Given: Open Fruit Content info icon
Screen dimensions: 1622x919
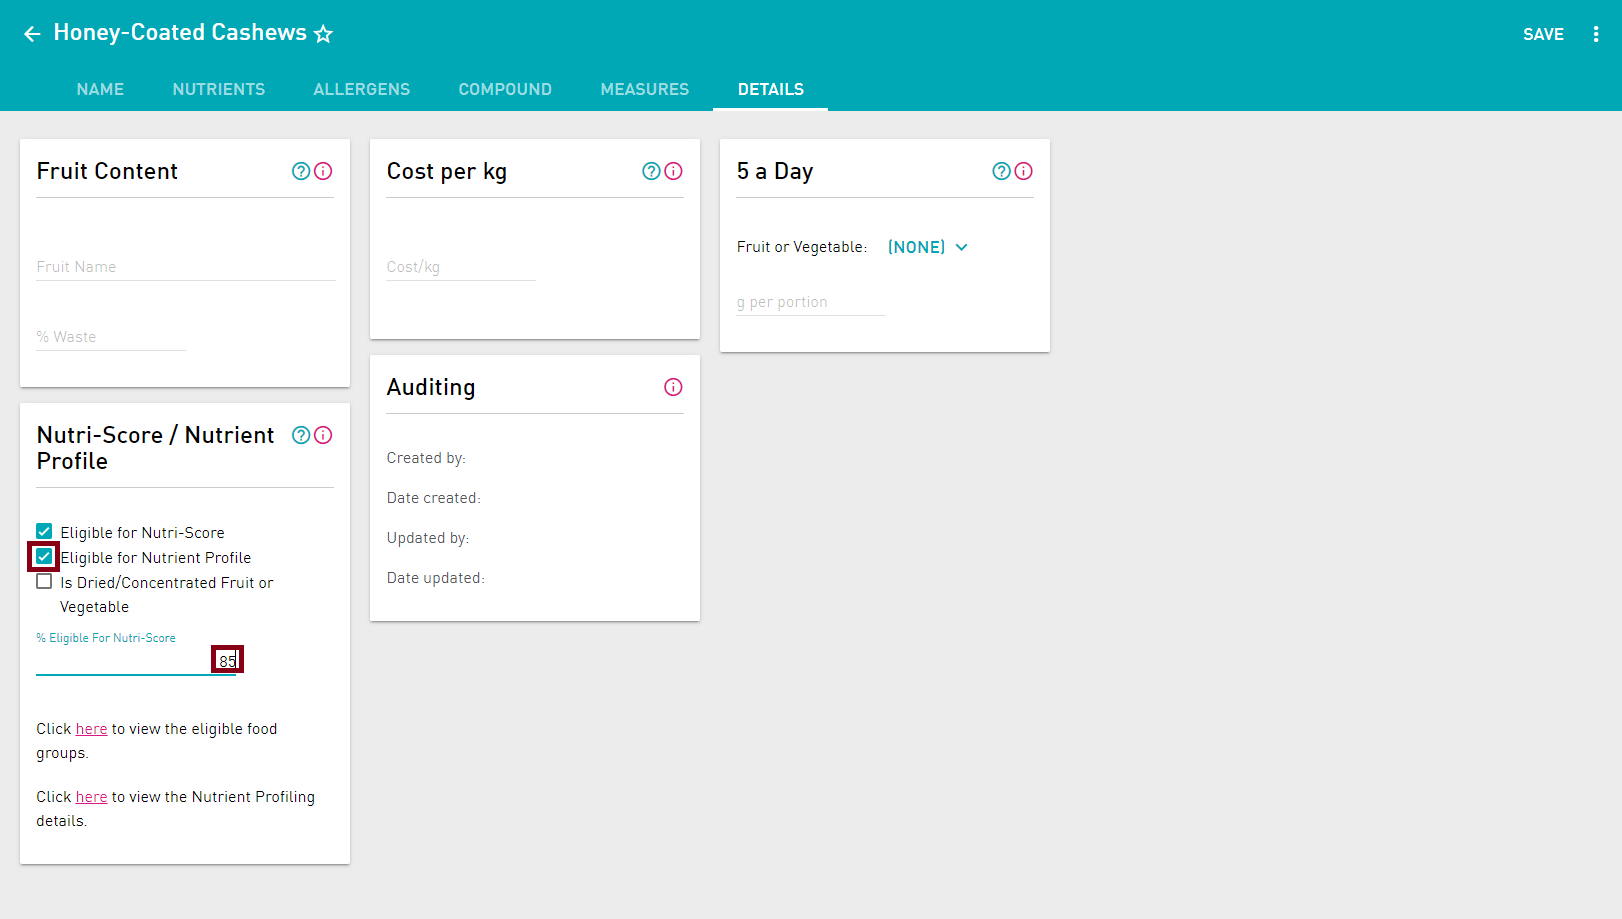Looking at the screenshot, I should [323, 171].
